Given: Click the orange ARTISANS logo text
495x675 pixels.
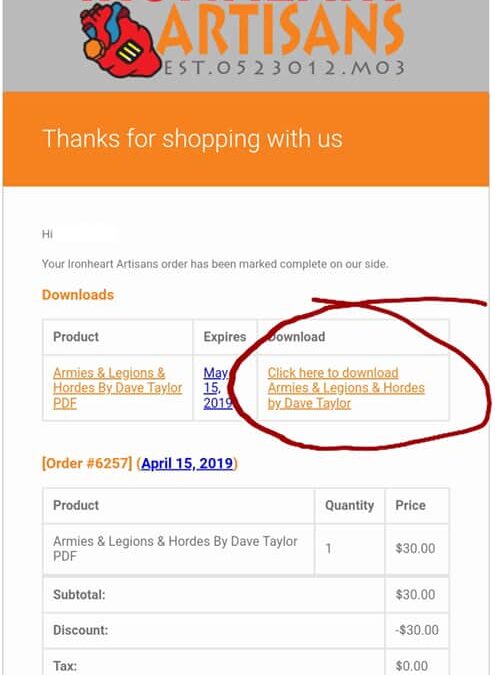Looking at the screenshot, I should coord(282,29).
